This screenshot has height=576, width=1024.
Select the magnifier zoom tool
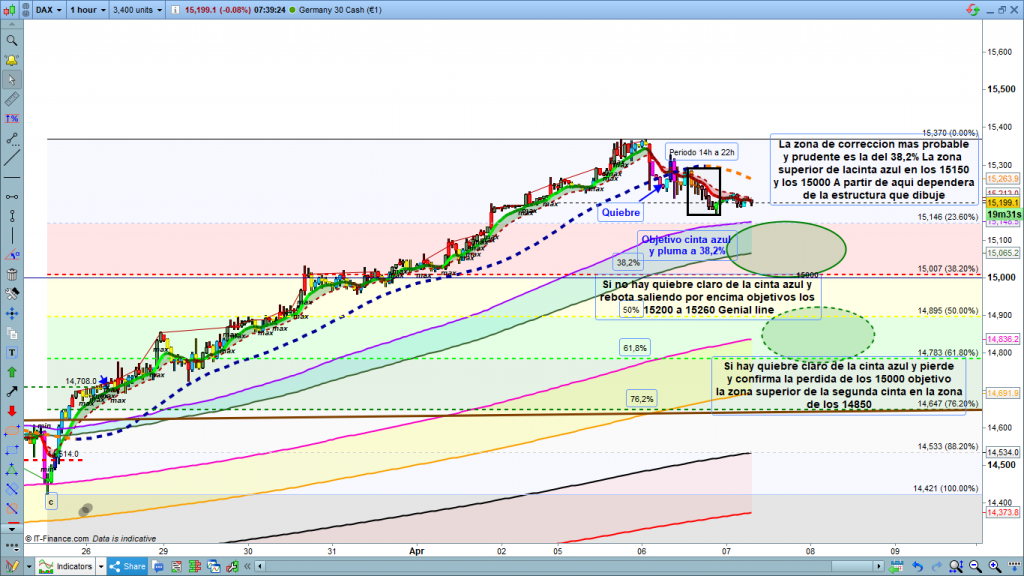point(12,41)
